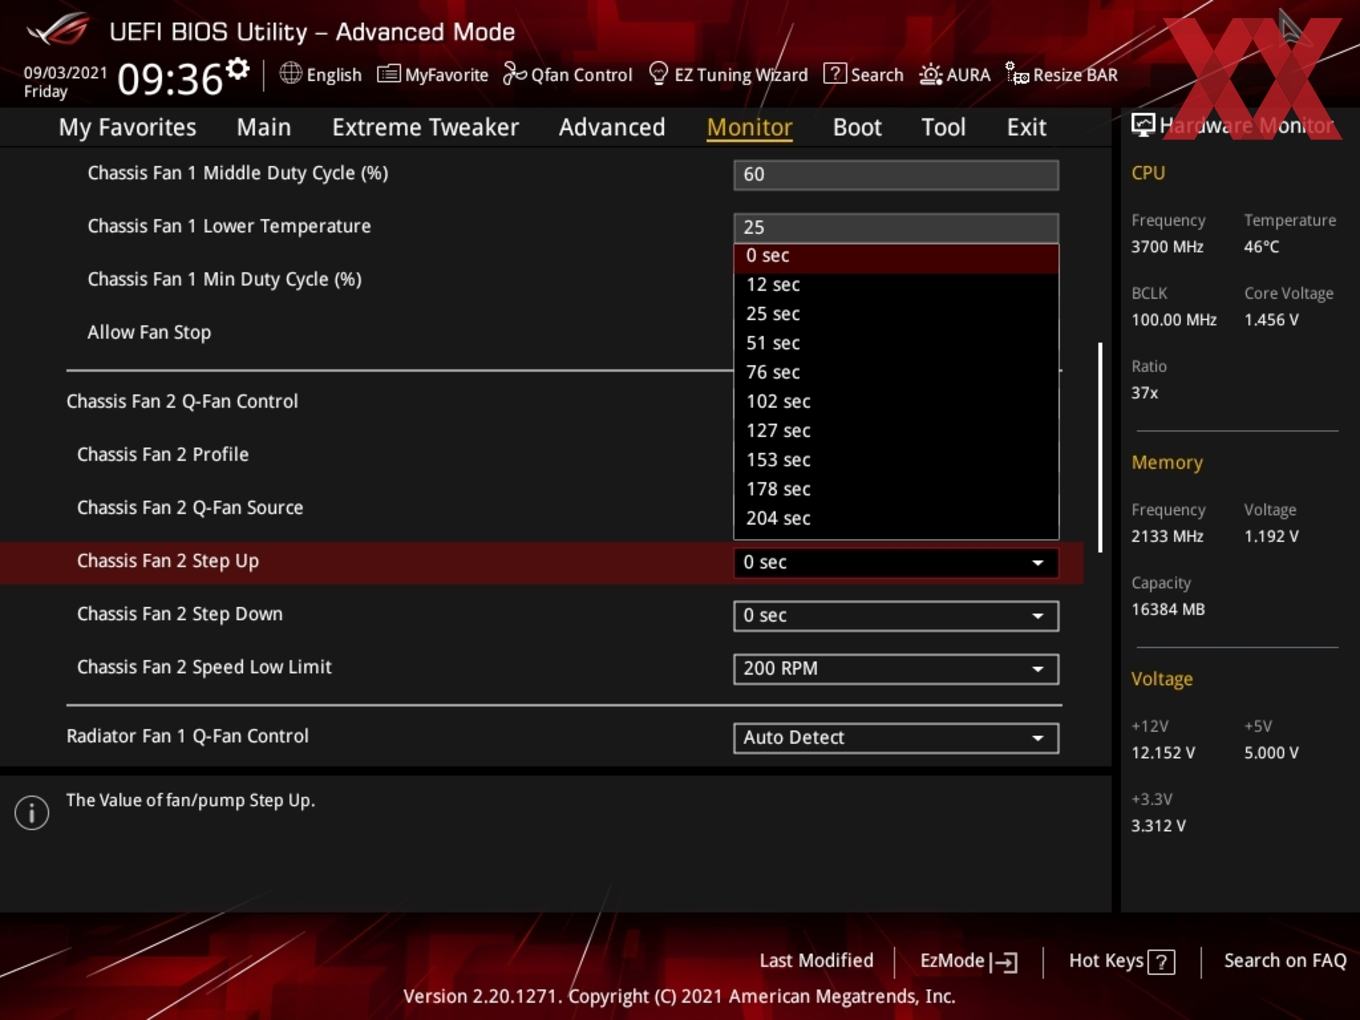Switch to EzMode
1360x1020 pixels.
(968, 961)
